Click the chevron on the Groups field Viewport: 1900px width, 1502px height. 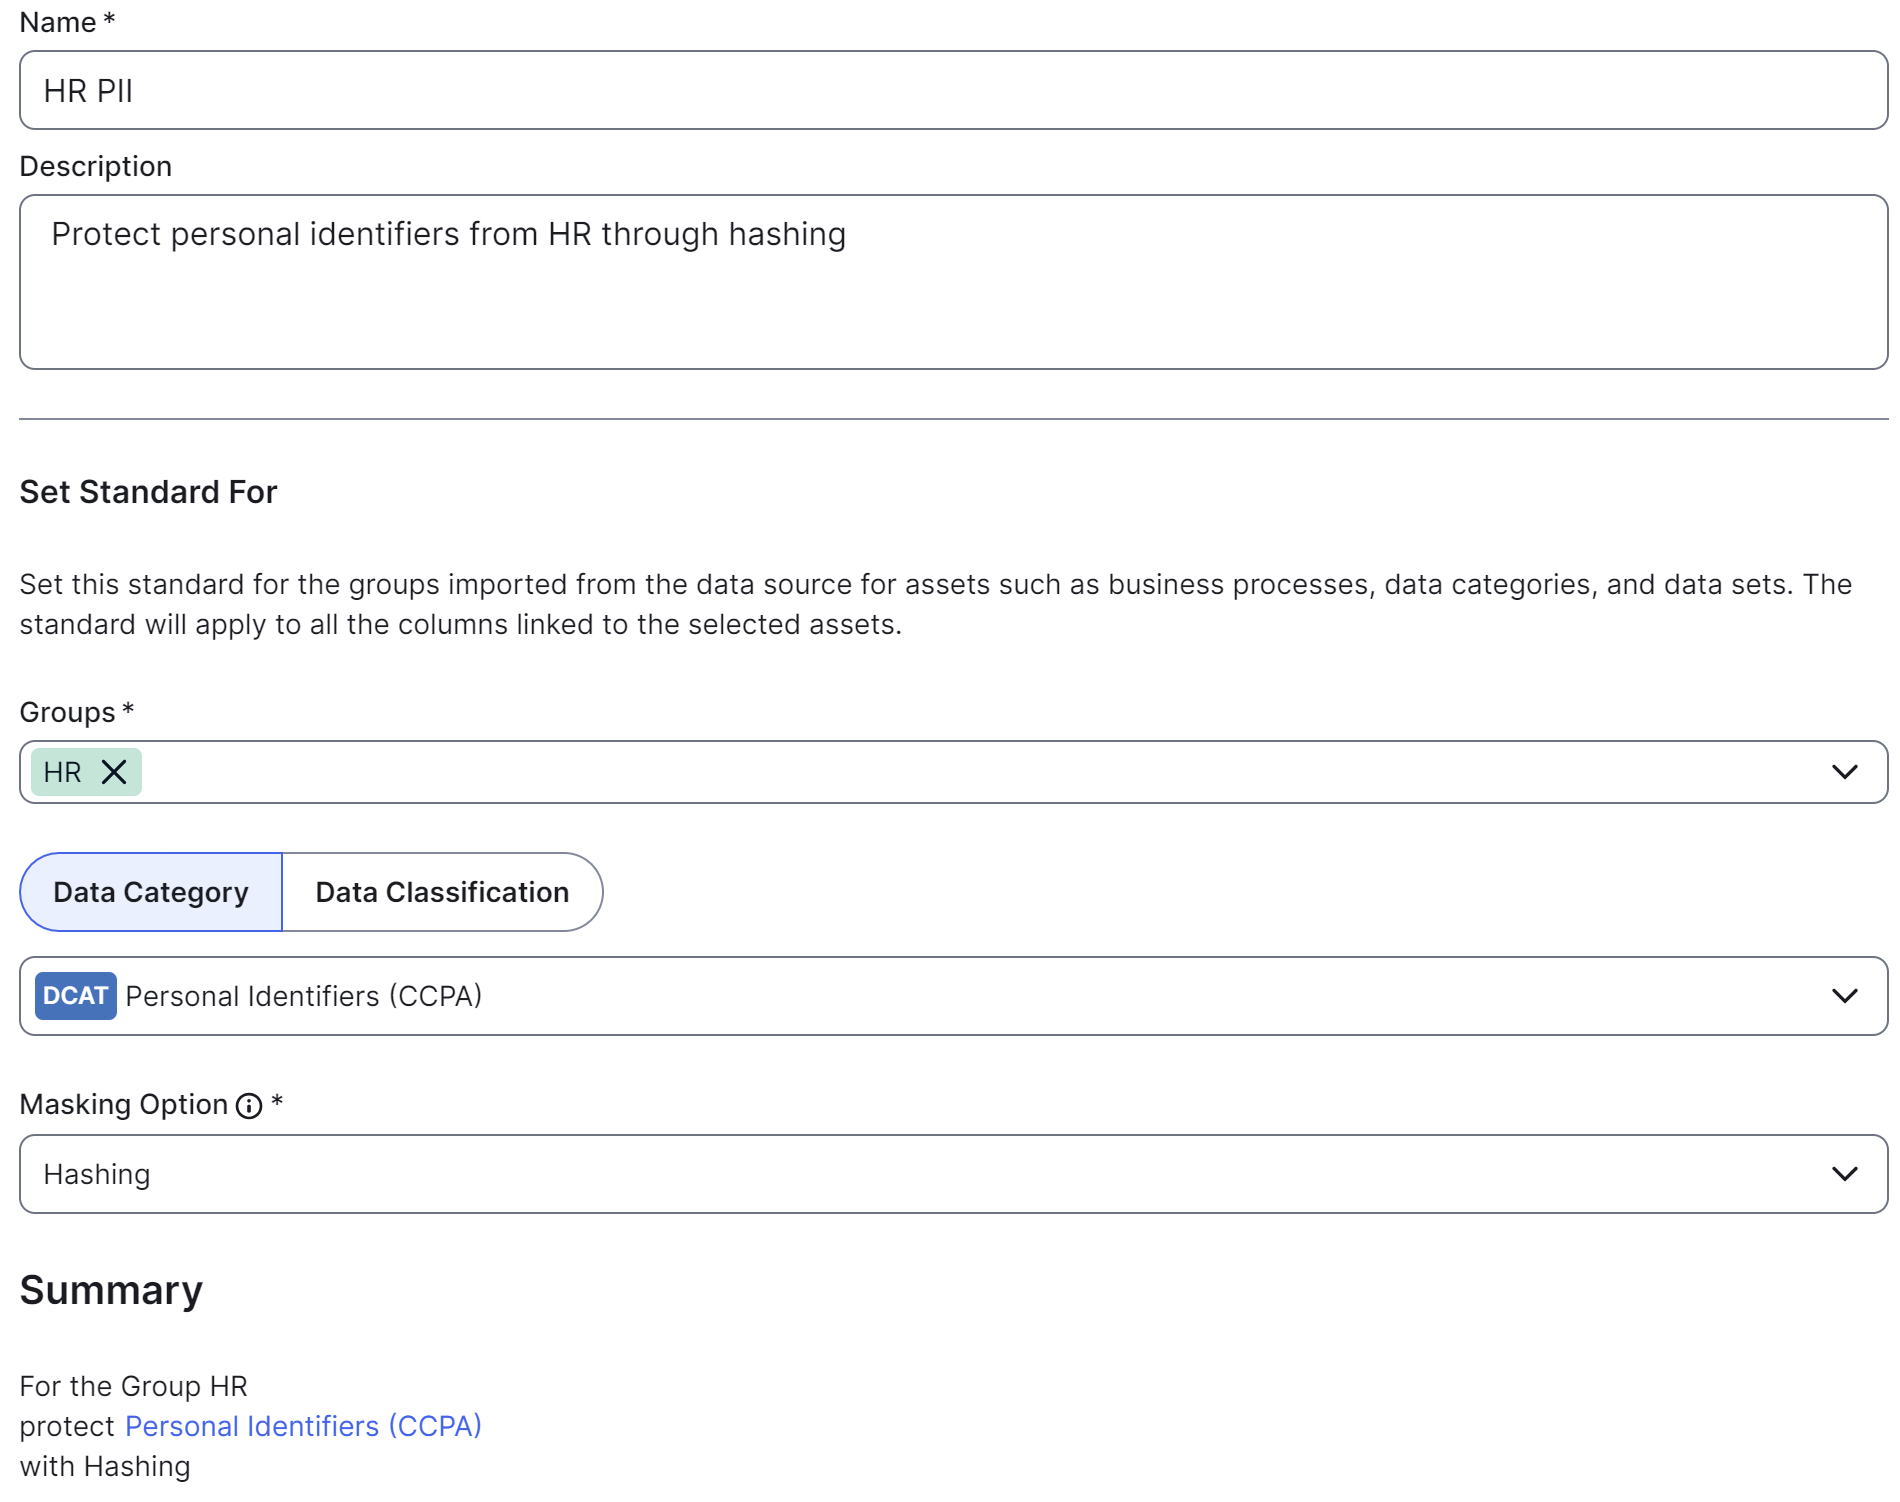1843,772
